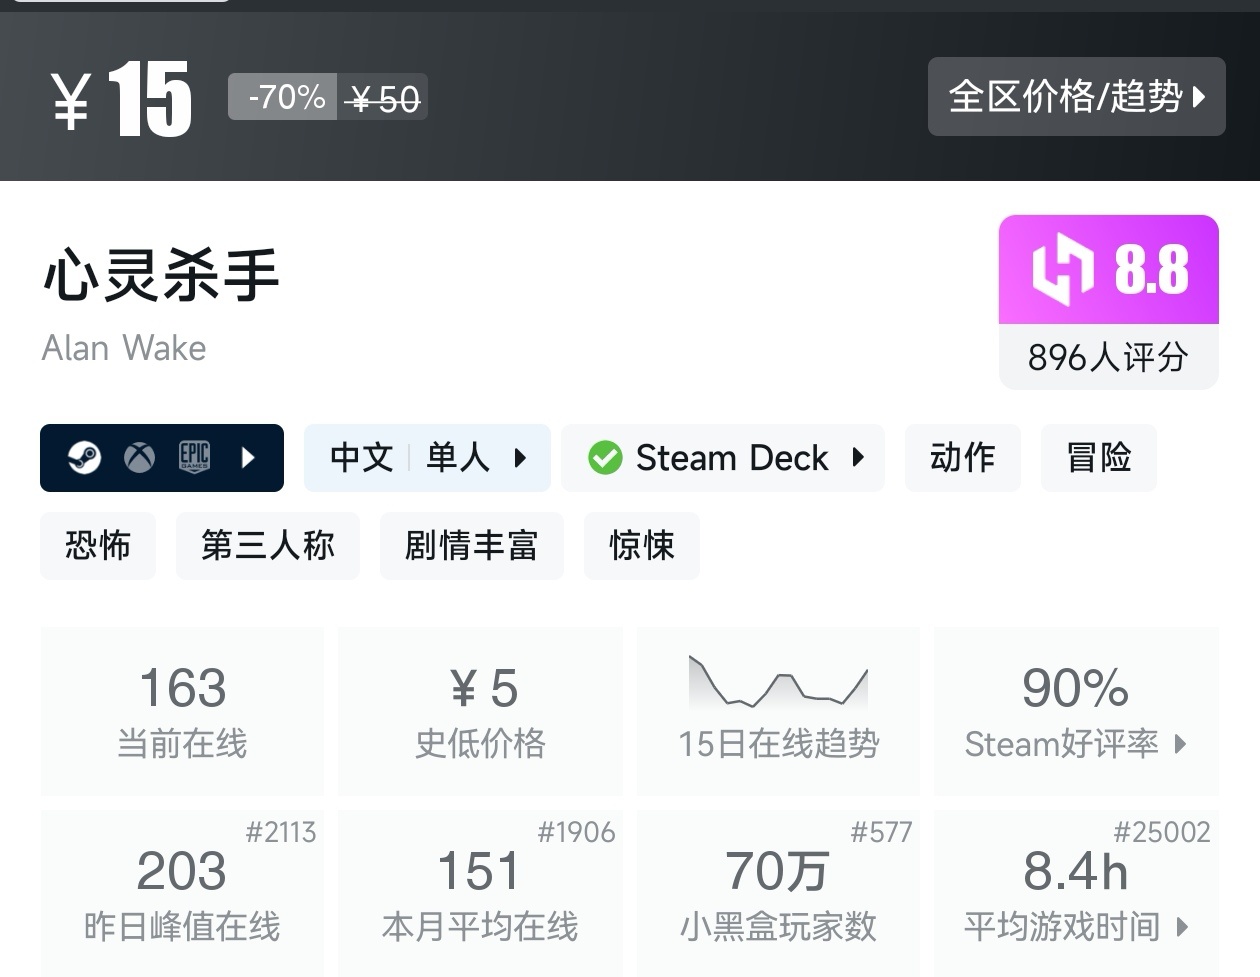Select the 动作 genre tag
This screenshot has width=1260, height=977.
click(962, 458)
